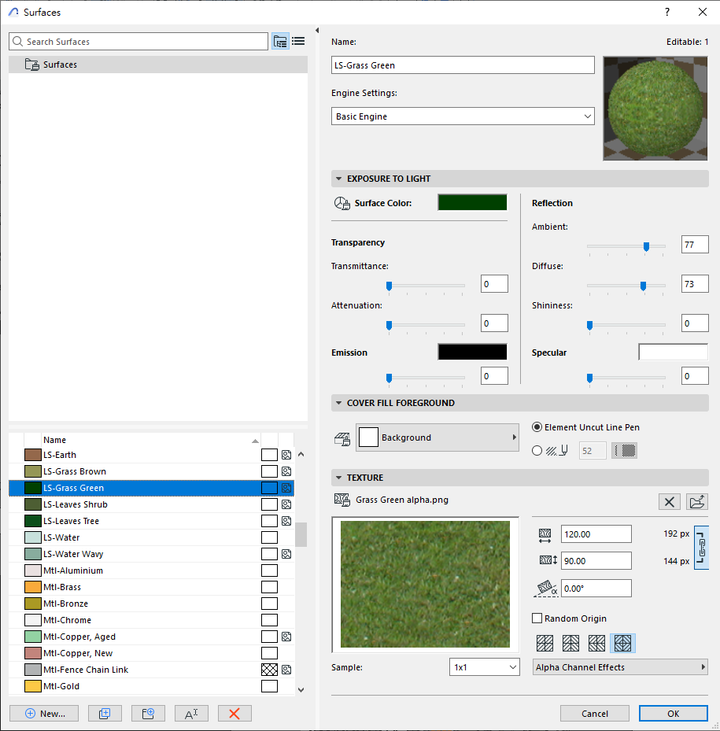
Task: Toggle the texture size proportion chain link
Action: pyautogui.click(x=702, y=547)
